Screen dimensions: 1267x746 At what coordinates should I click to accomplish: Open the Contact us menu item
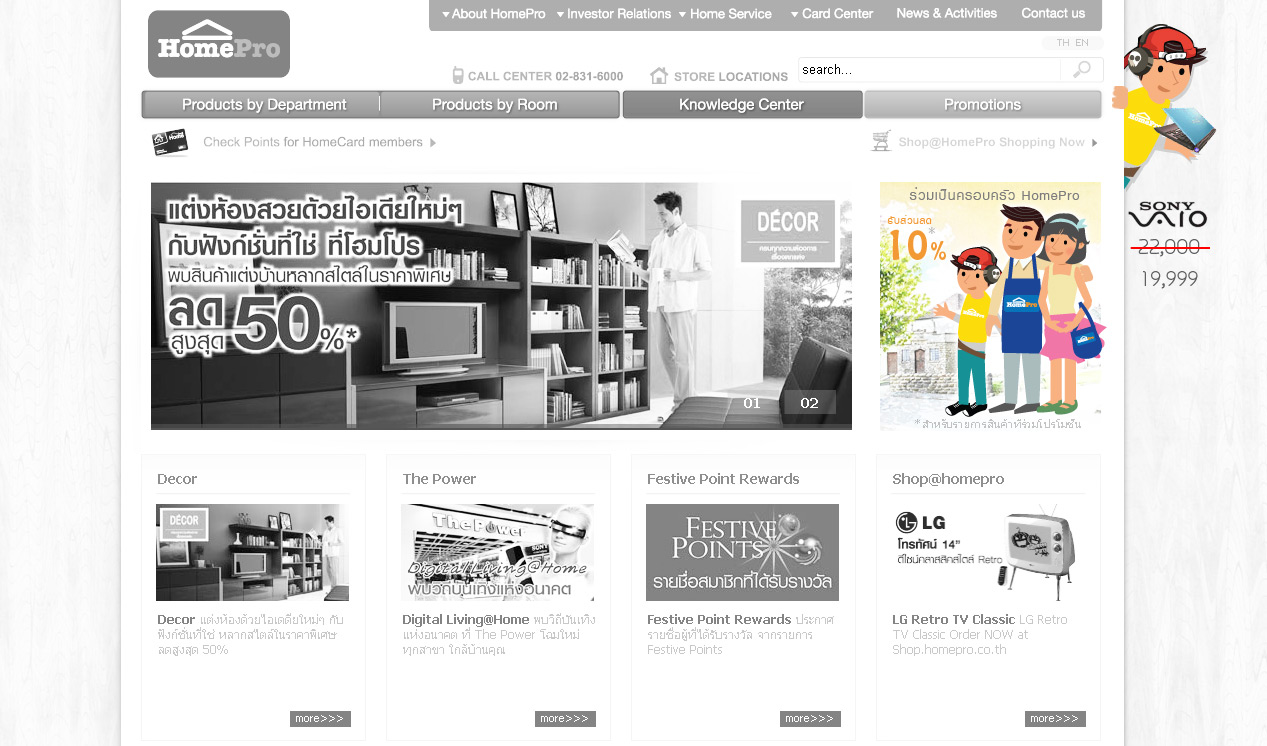click(1053, 13)
